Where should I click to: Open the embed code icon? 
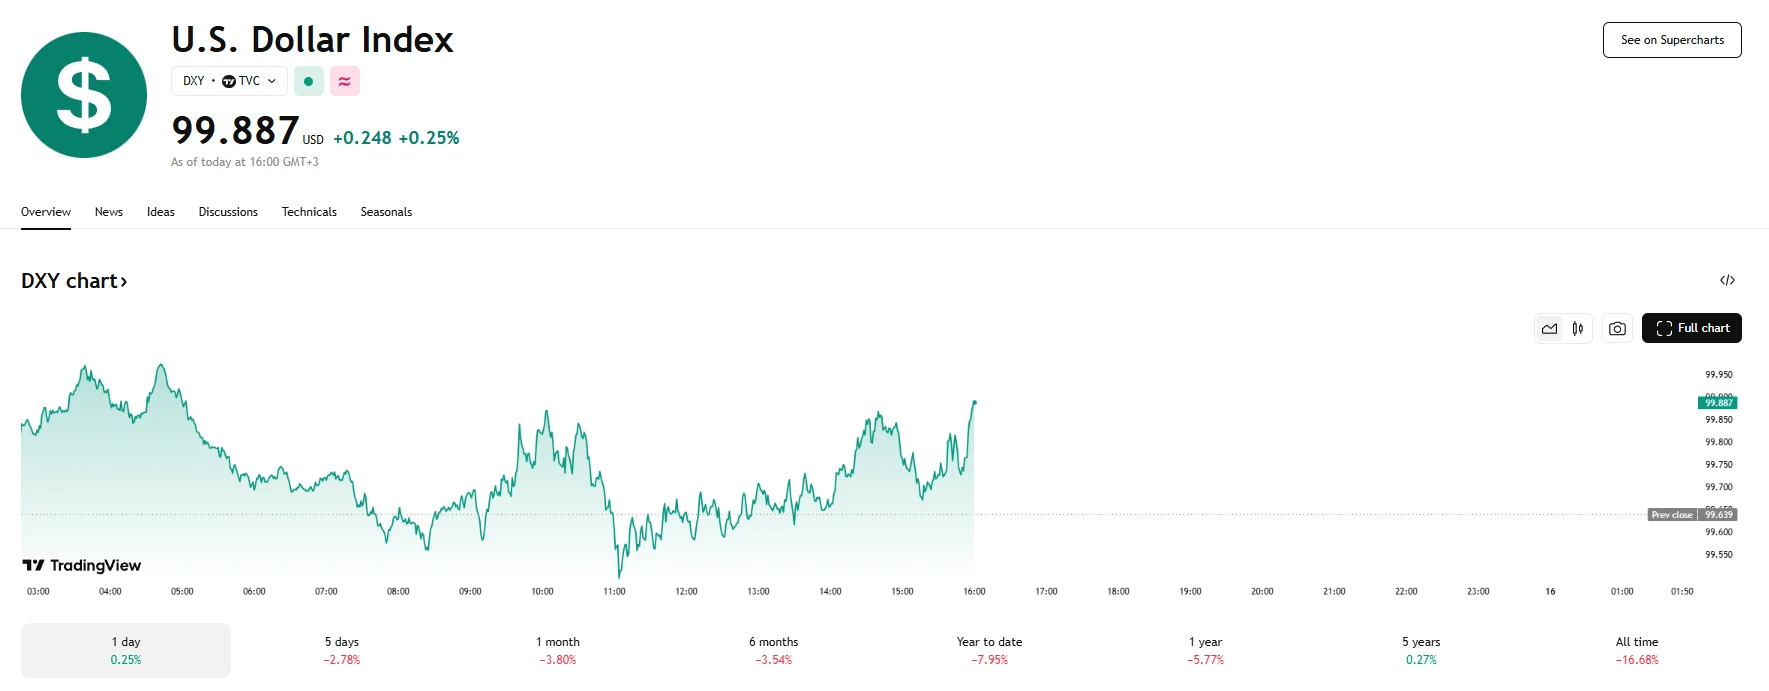[1727, 280]
